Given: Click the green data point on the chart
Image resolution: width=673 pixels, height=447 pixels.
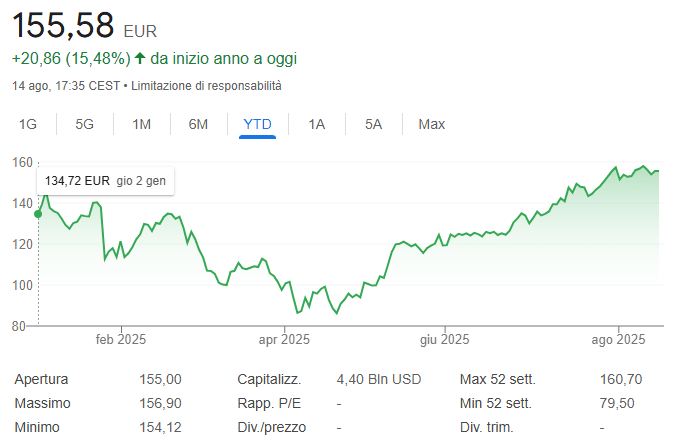Looking at the screenshot, I should click(x=38, y=213).
